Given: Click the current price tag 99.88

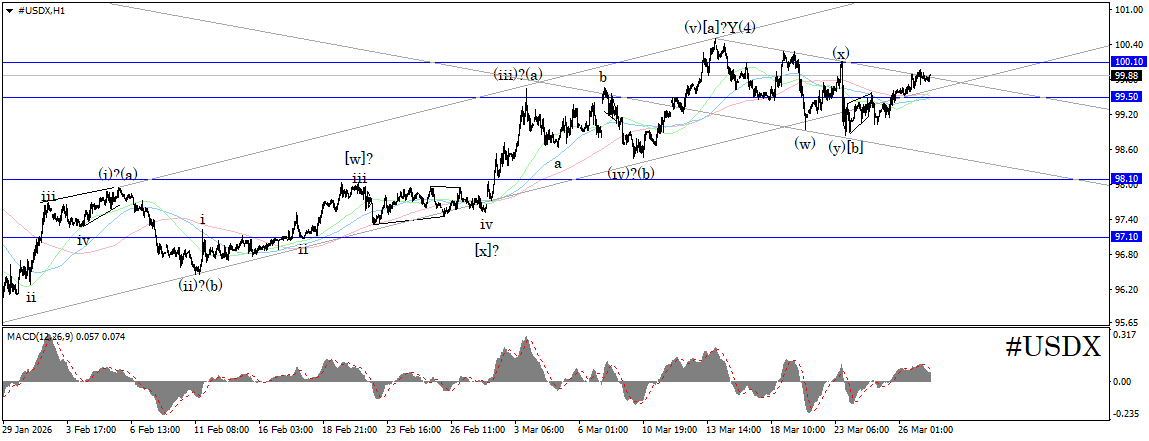Looking at the screenshot, I should coord(1126,75).
